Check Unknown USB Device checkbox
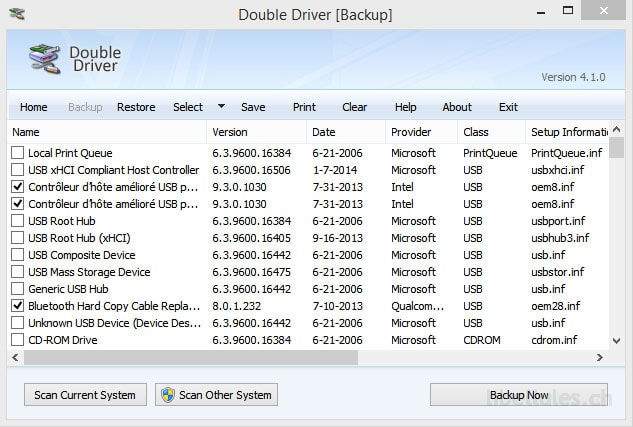633x427 pixels. (17, 323)
